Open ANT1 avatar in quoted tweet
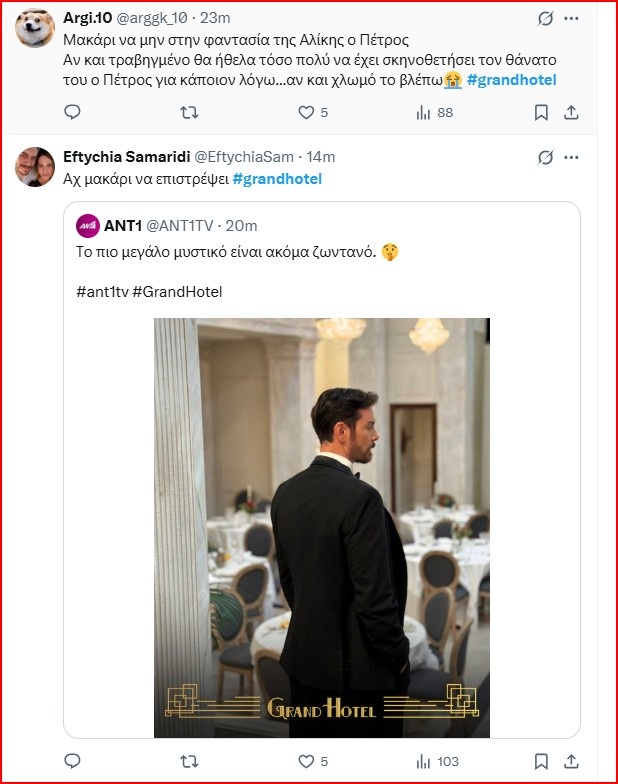The width and height of the screenshot is (618, 784). tap(88, 225)
